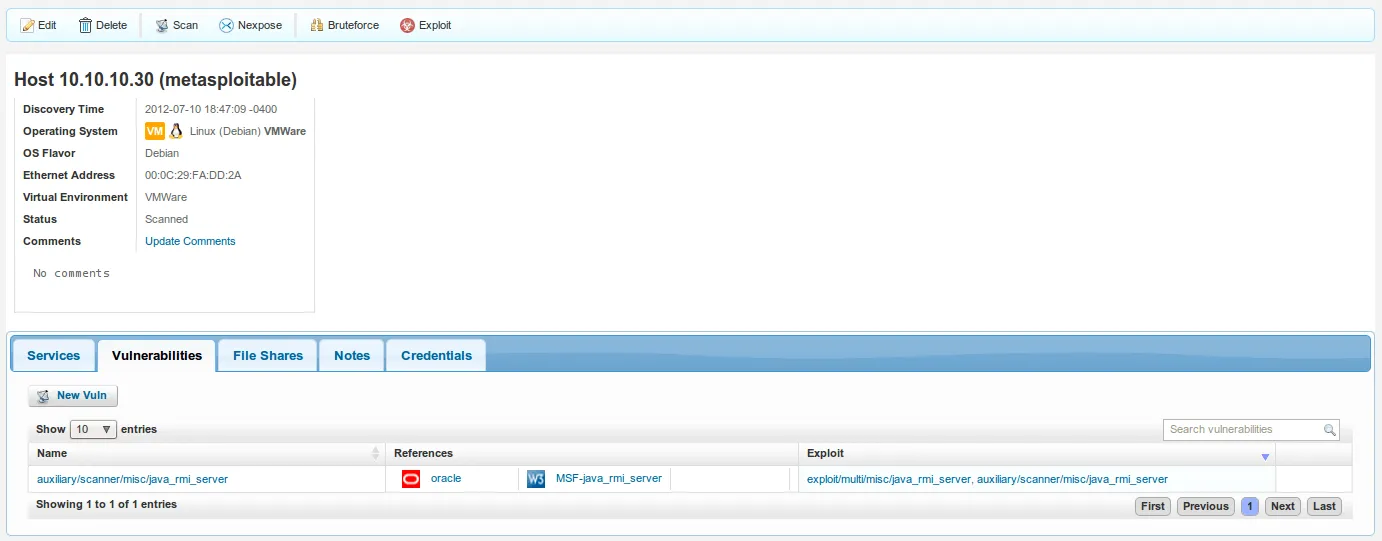
Task: Toggle sort arrow on Exploit column
Action: coord(1264,455)
